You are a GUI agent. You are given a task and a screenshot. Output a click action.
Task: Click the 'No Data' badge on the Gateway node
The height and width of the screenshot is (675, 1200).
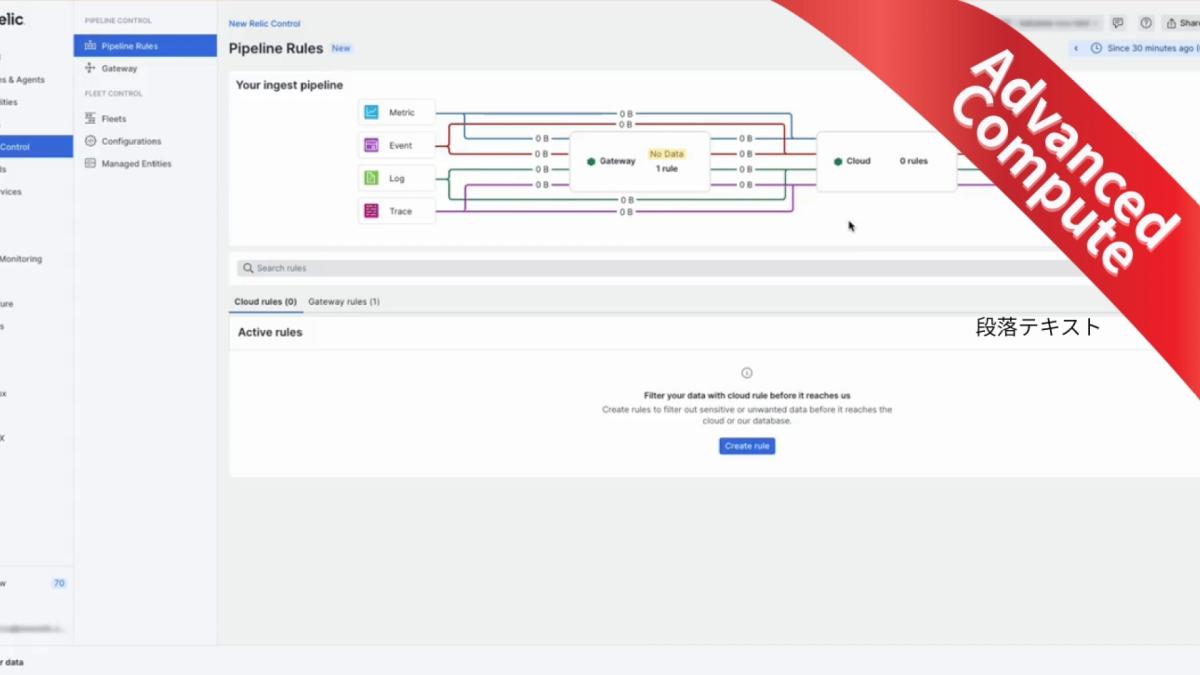[x=666, y=154]
